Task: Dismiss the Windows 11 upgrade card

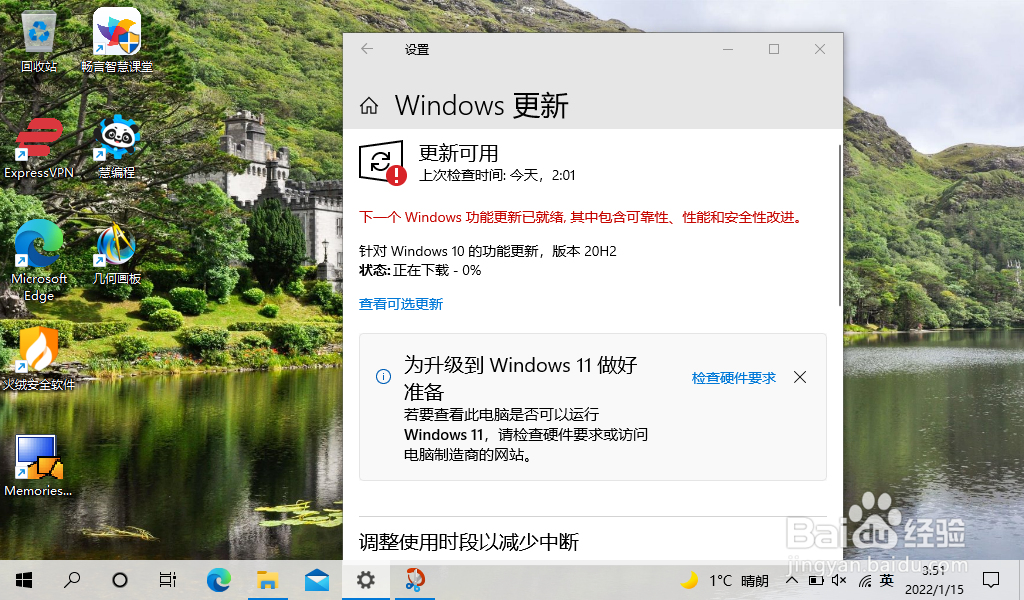Action: 800,377
